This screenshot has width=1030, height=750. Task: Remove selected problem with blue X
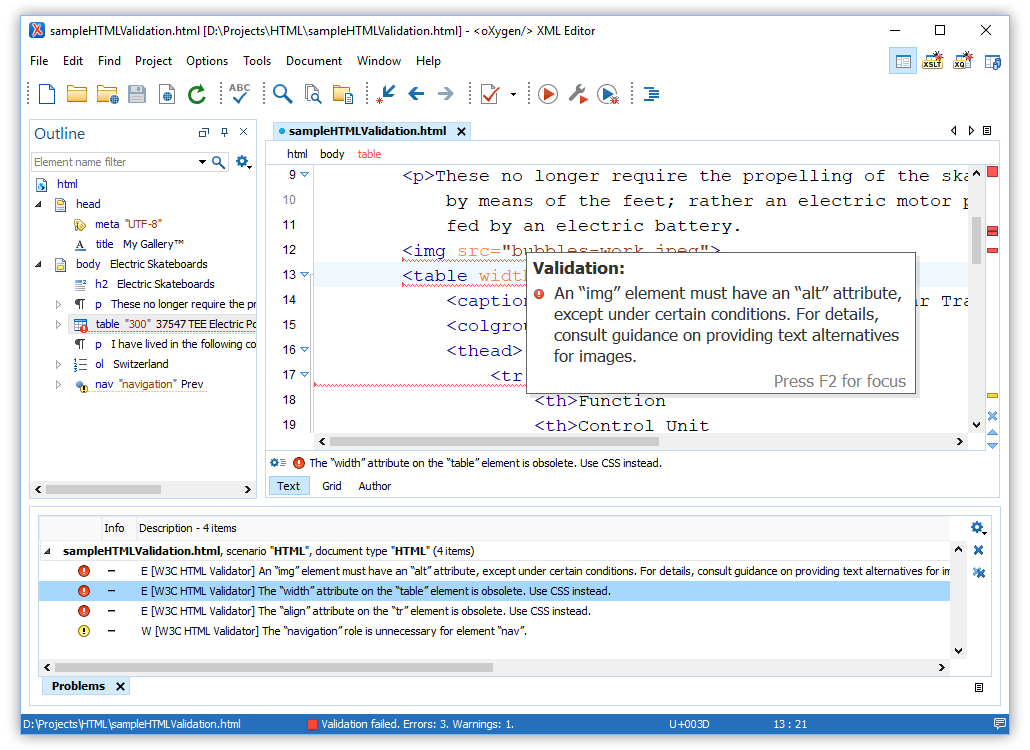978,550
